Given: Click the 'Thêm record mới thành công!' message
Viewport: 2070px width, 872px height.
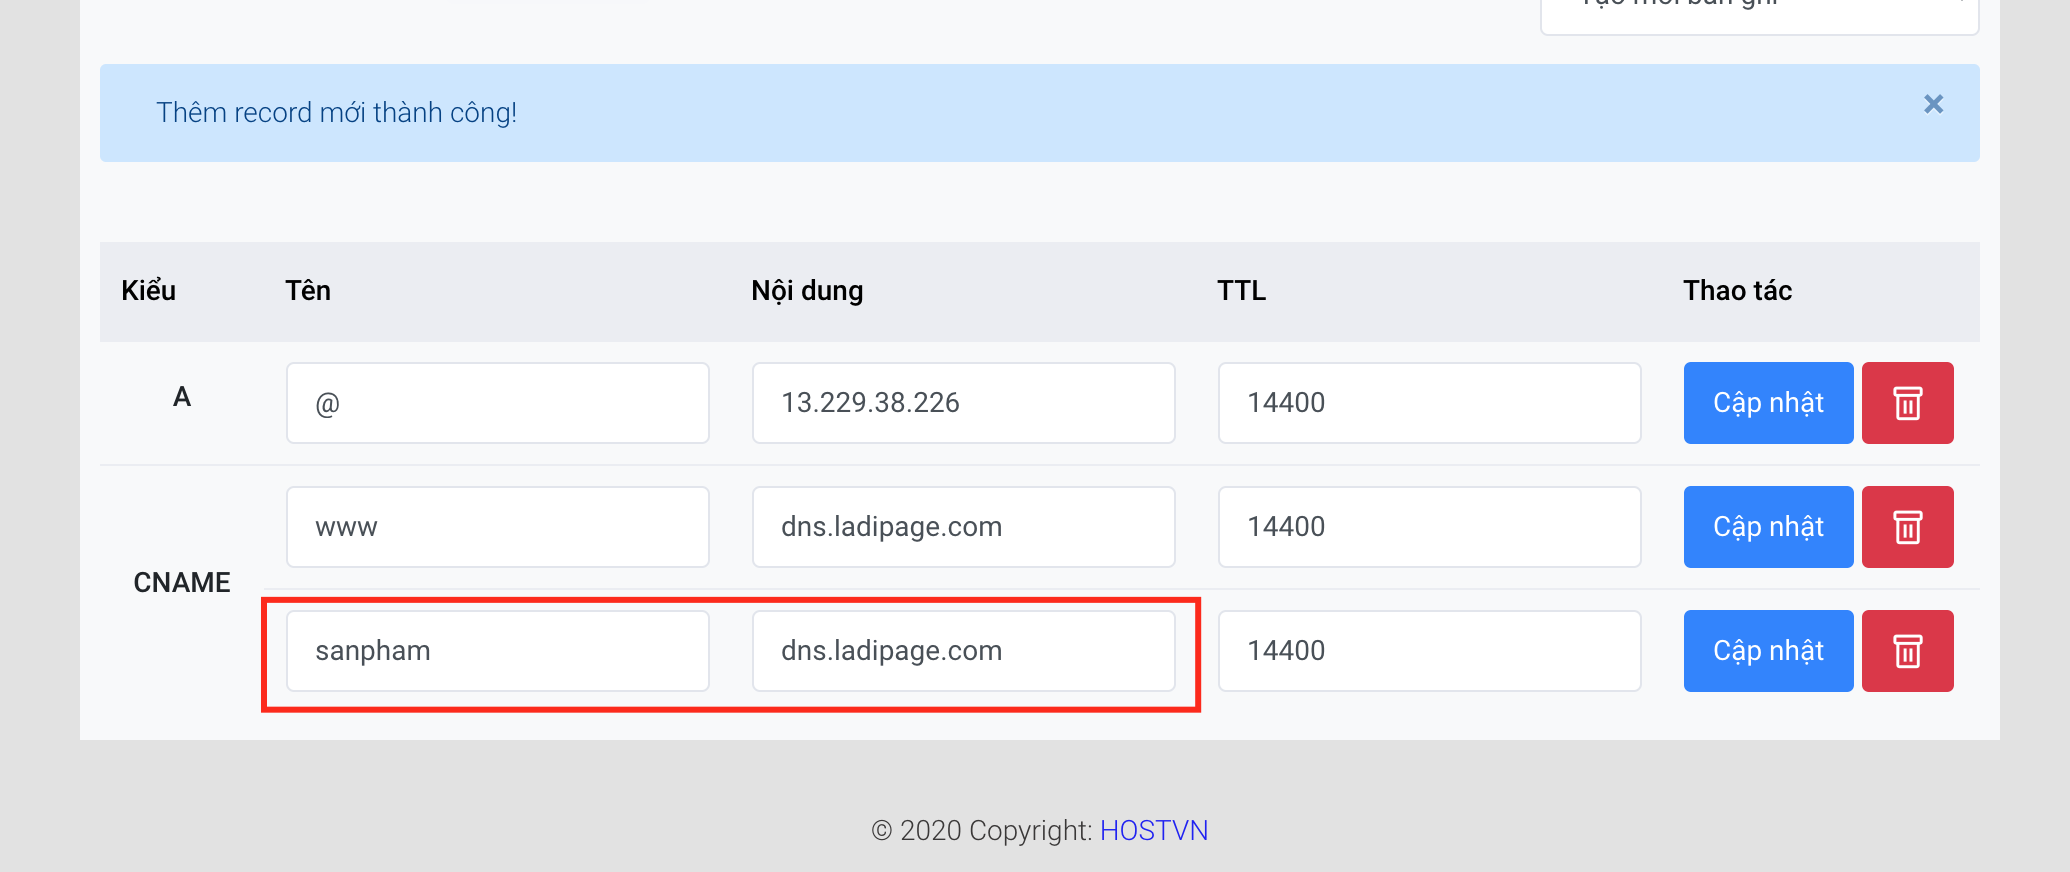Looking at the screenshot, I should 337,113.
